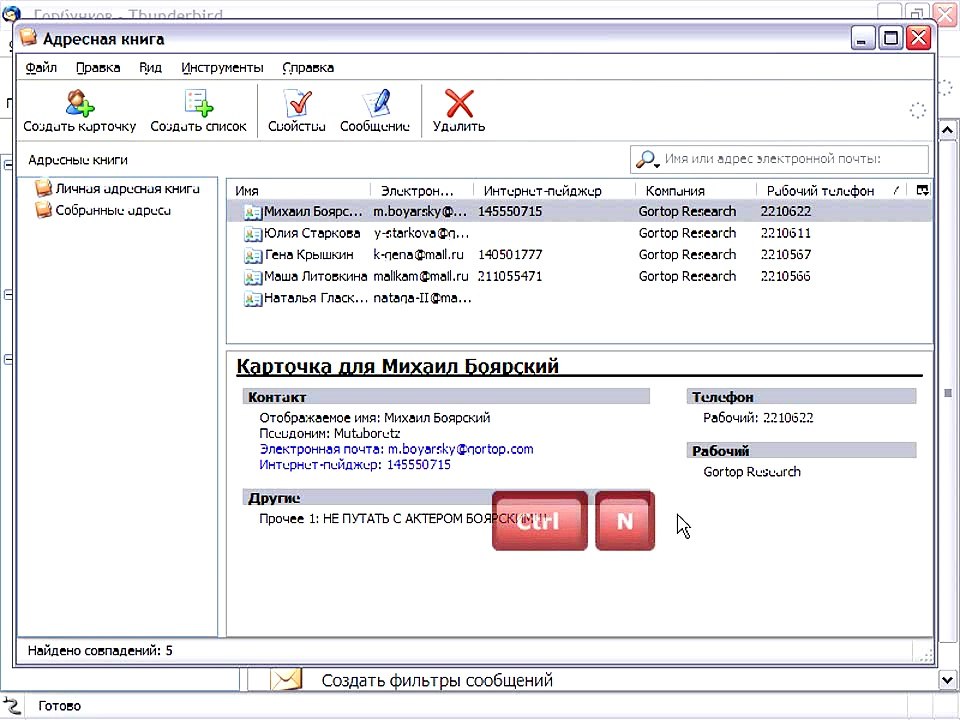Click the pager number 140501777
Image resolution: width=960 pixels, height=720 pixels.
click(510, 255)
